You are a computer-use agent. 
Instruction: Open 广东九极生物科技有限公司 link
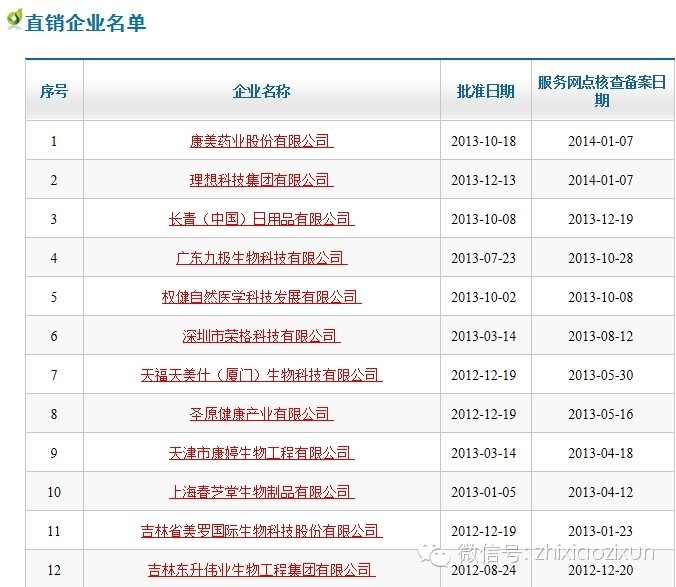[262, 258]
